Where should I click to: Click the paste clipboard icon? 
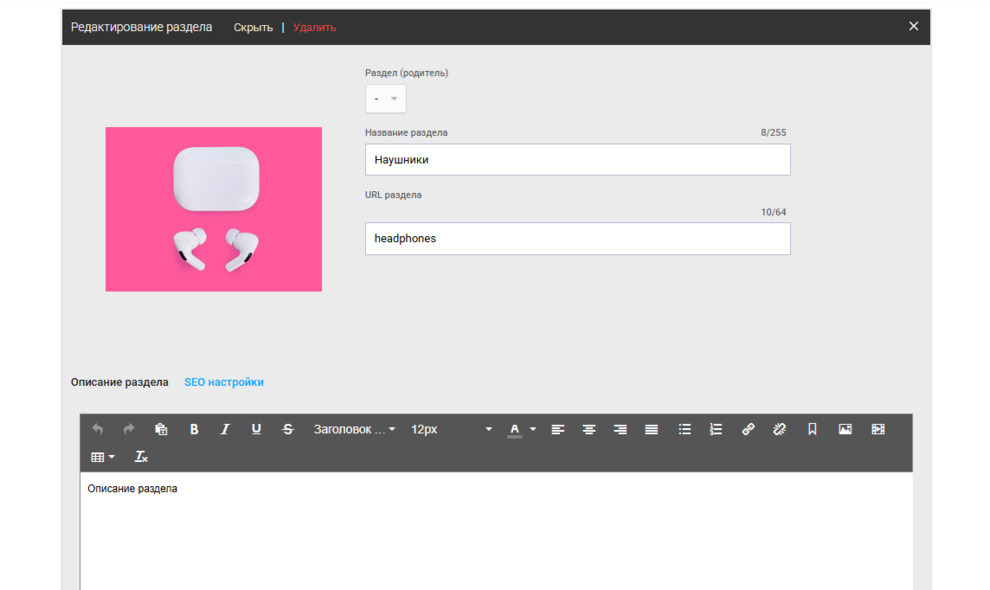tap(161, 429)
